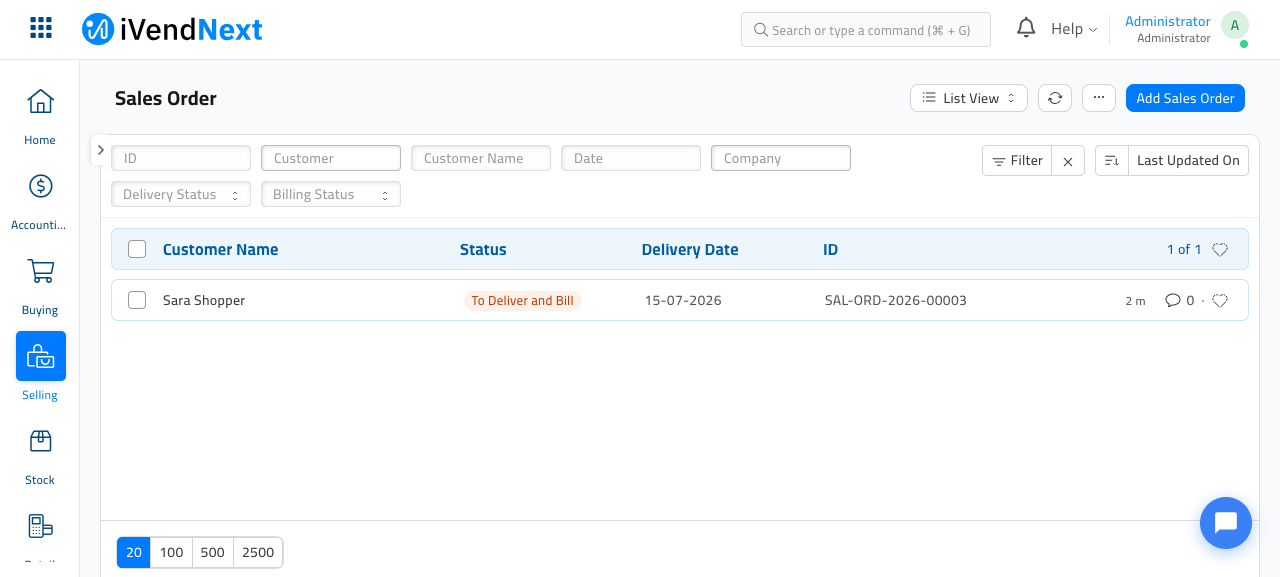Open Sara Shopper sales order
Viewport: 1280px width, 577px height.
click(204, 300)
